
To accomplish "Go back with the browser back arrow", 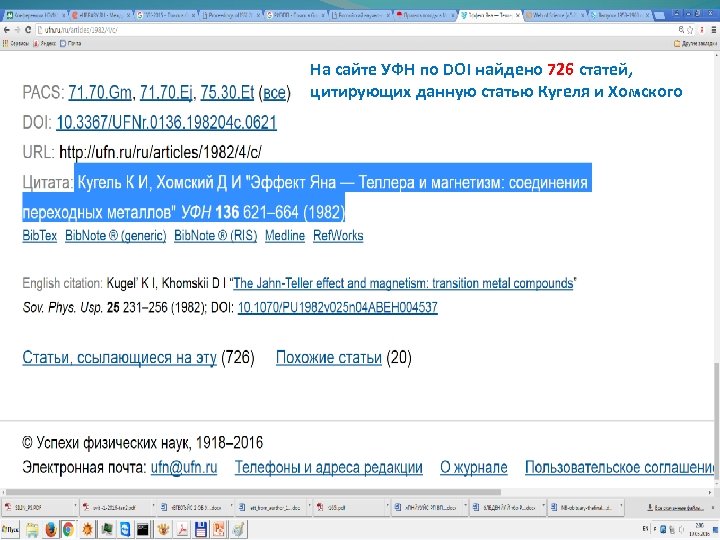I will [x=6, y=30].
